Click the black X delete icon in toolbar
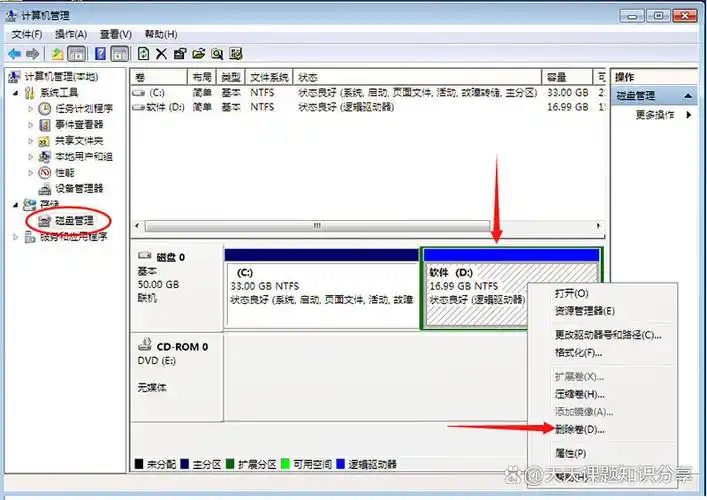Screen dimensions: 707x500 tap(163, 53)
